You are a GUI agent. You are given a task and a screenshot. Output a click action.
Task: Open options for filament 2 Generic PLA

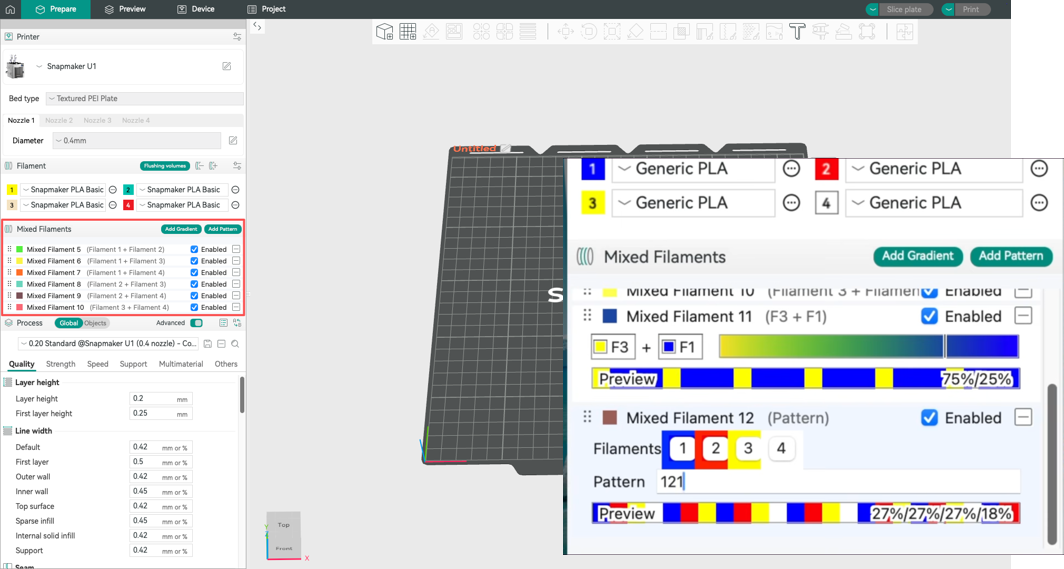click(x=1039, y=169)
